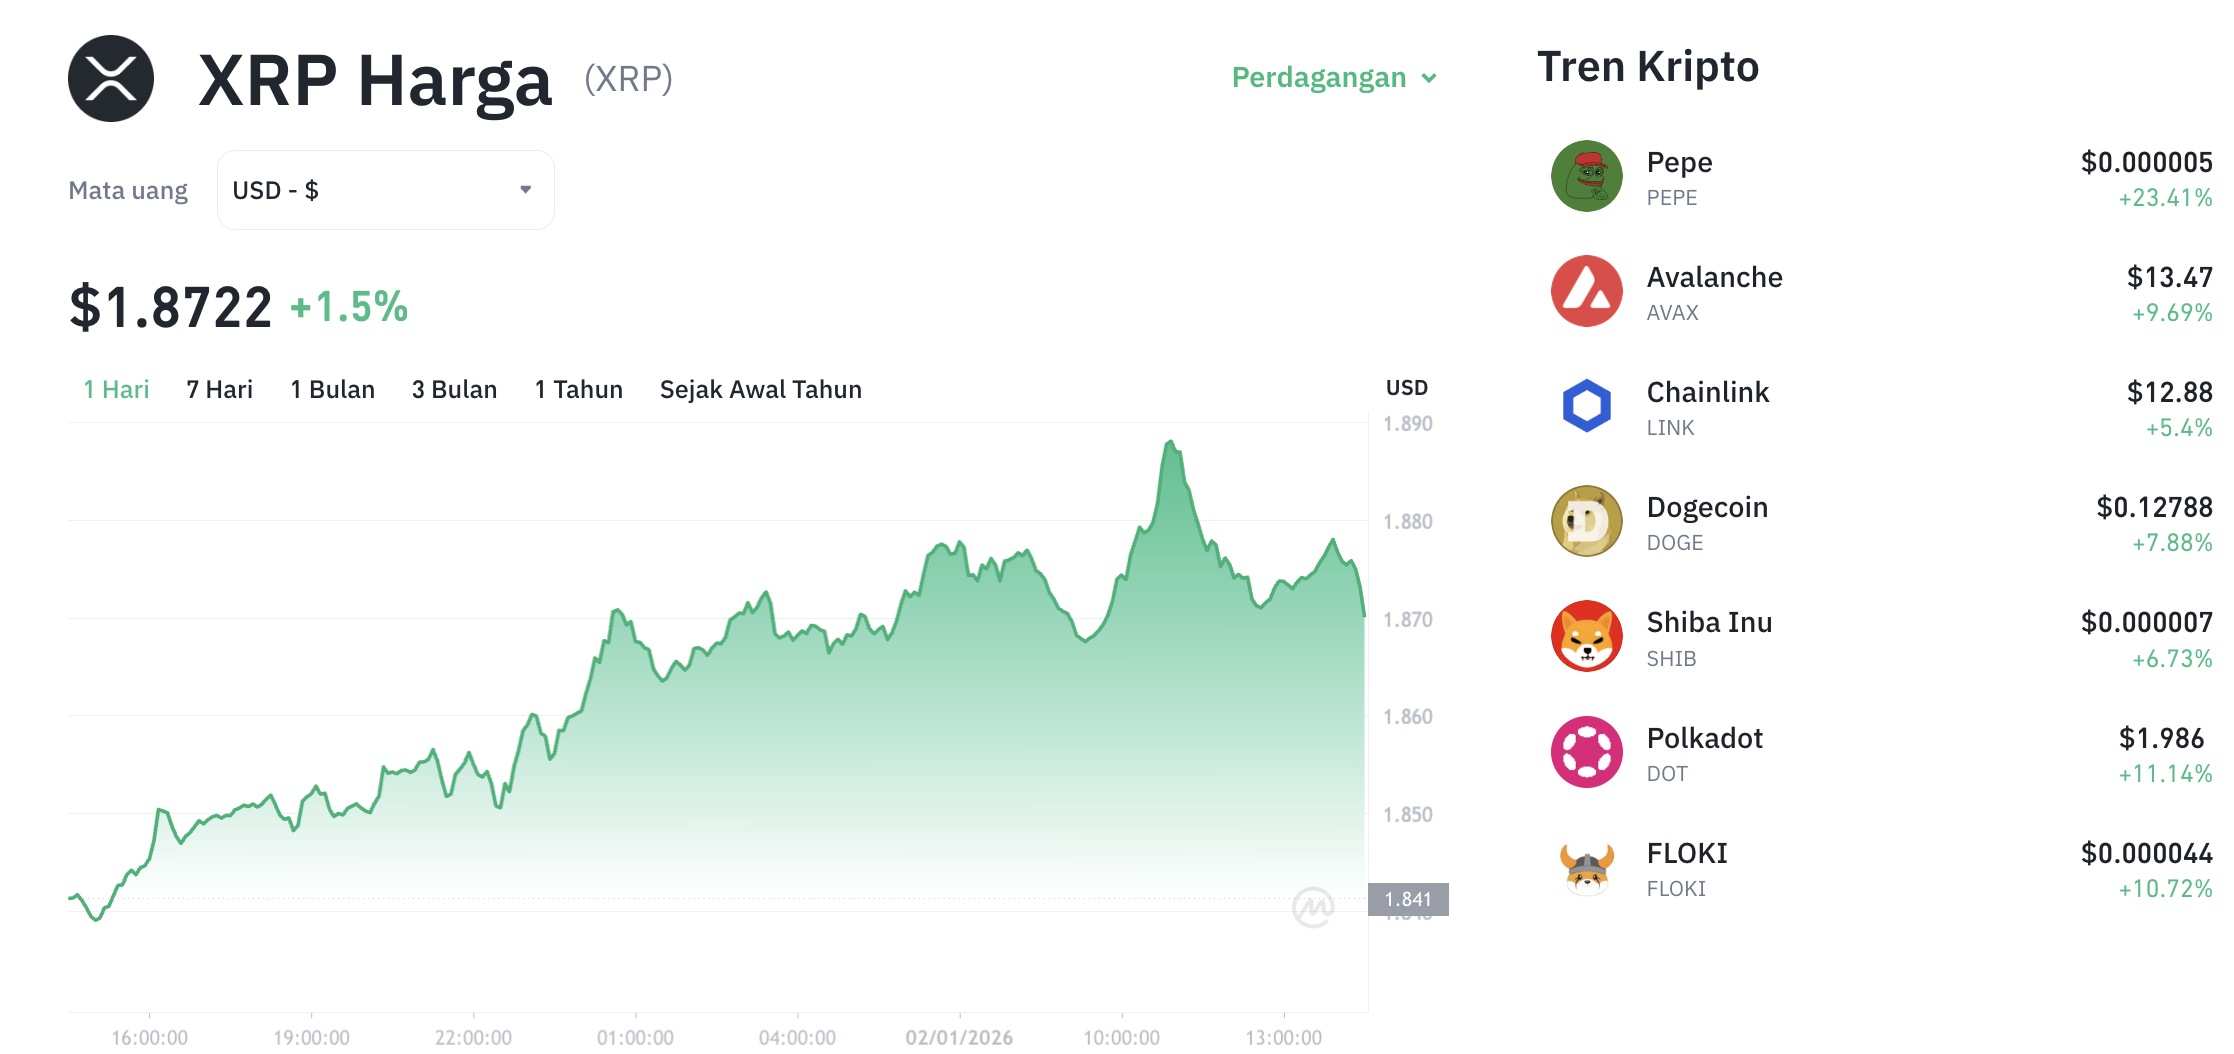Click the Tren Kripto heading
The image size is (2234, 1054).
point(1649,66)
